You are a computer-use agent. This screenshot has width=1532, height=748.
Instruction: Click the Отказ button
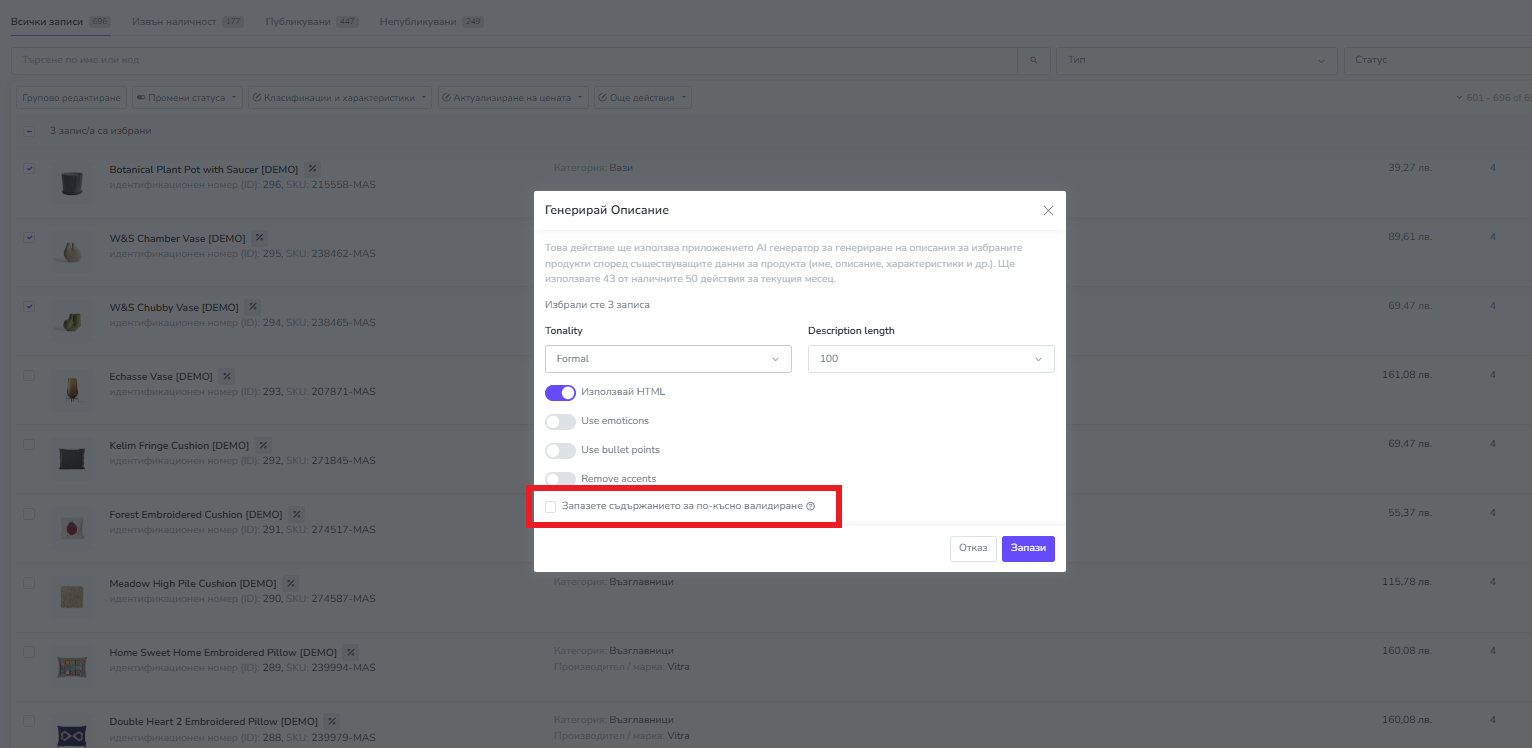coord(973,549)
